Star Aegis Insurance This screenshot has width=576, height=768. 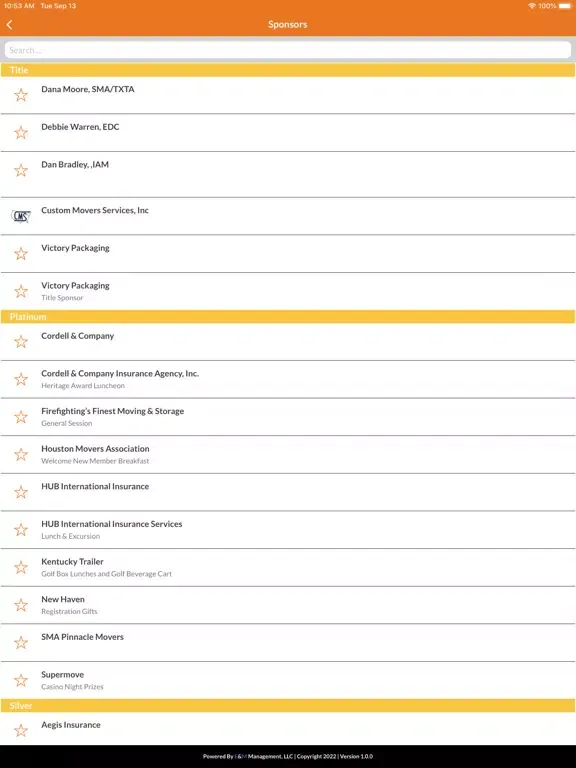point(21,731)
